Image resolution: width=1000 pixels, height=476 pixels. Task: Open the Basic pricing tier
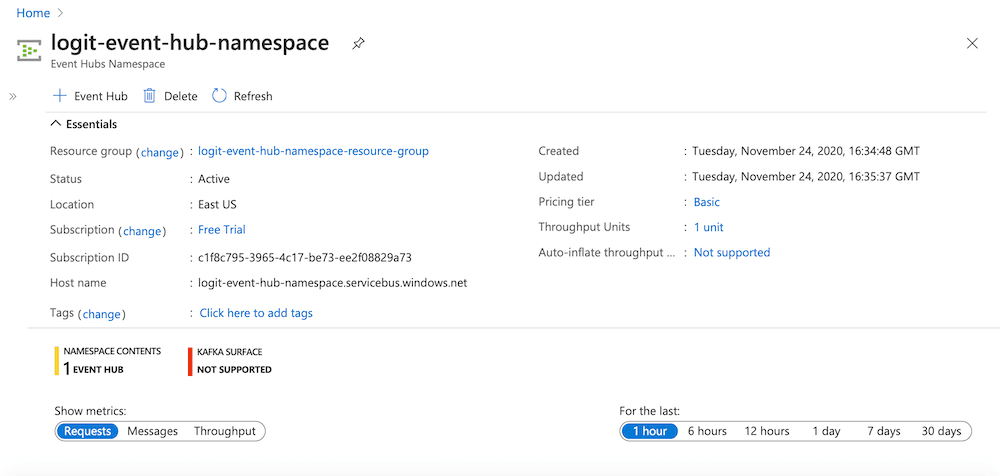(x=707, y=202)
